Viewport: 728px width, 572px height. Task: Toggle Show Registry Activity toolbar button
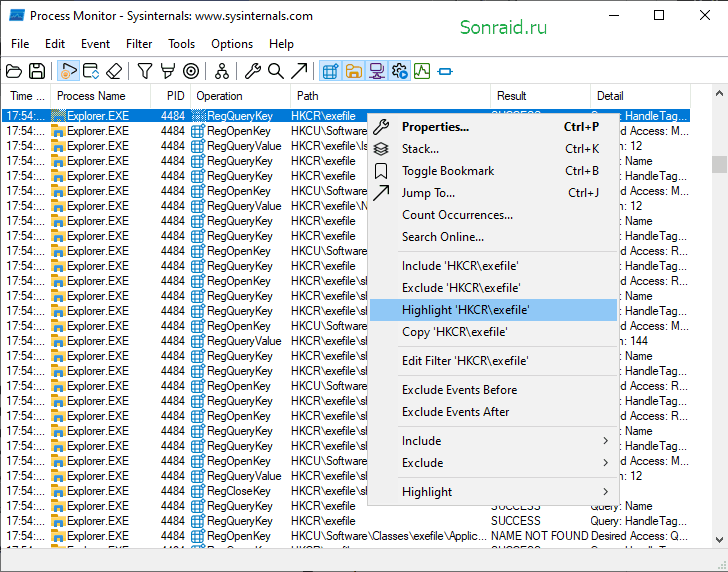(x=330, y=71)
